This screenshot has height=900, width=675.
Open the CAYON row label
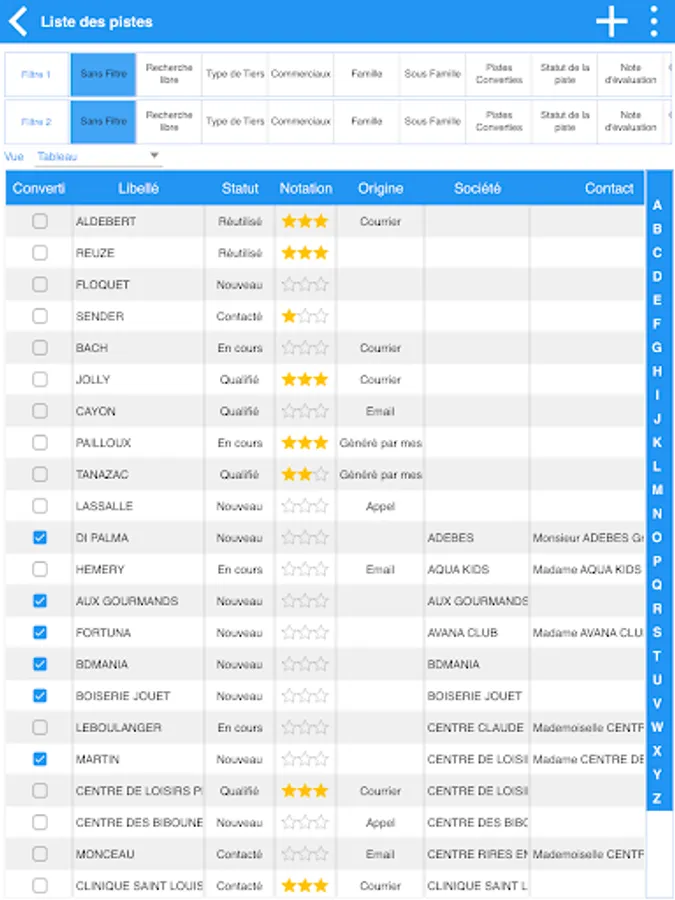[95, 412]
